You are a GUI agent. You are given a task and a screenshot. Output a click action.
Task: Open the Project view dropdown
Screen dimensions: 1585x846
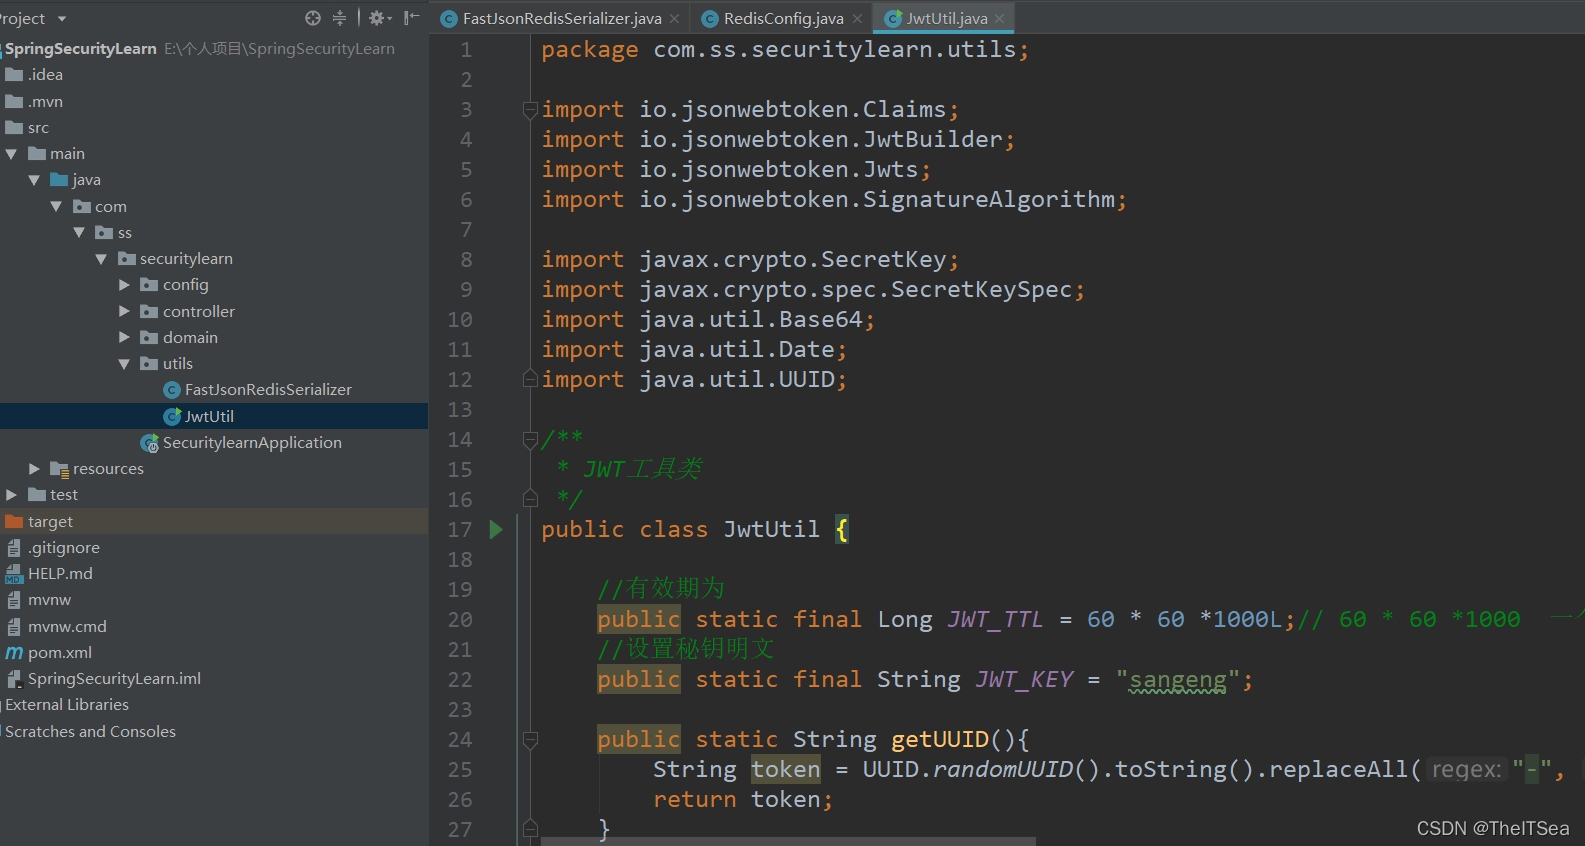tap(62, 19)
